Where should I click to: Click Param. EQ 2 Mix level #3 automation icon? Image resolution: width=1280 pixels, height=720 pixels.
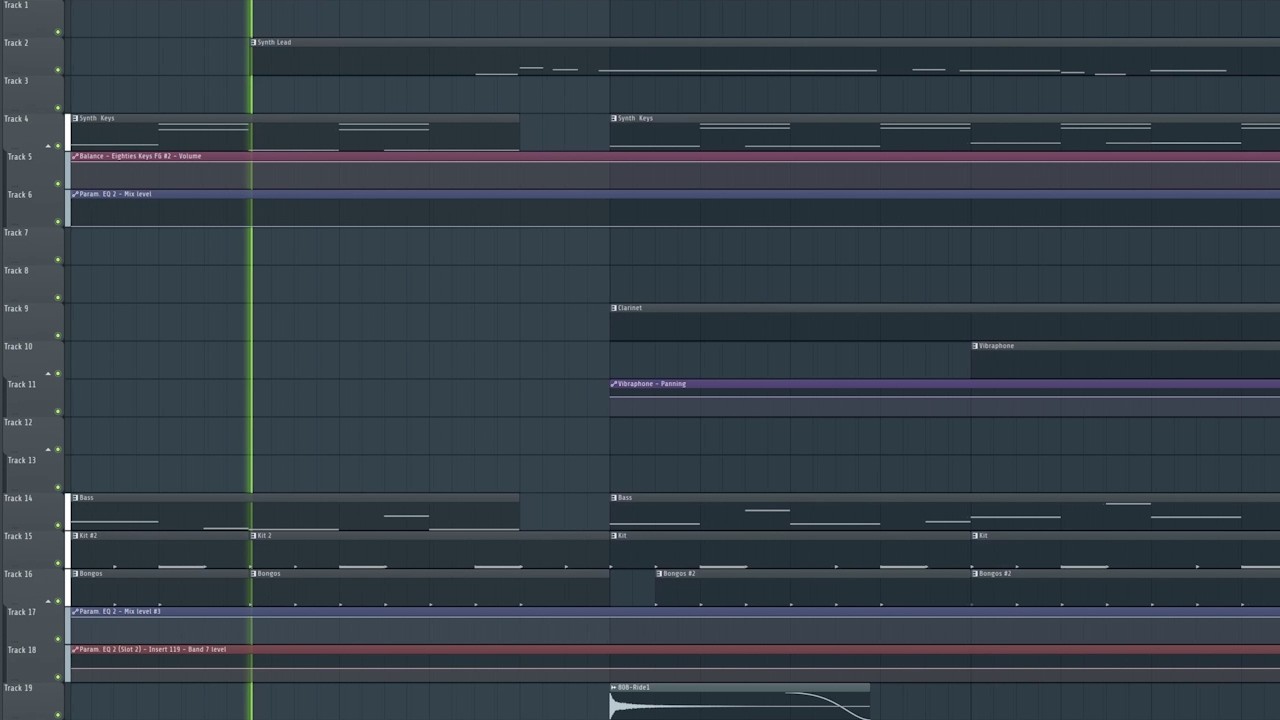[75, 612]
